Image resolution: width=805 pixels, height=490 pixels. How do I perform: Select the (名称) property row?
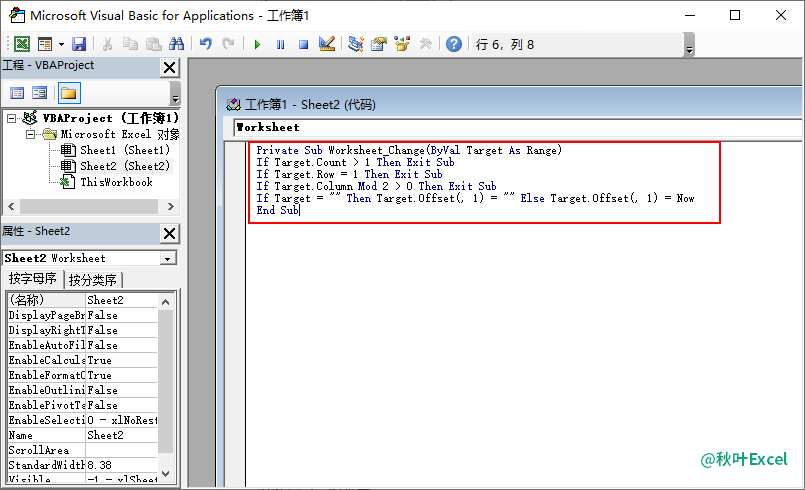pos(82,300)
